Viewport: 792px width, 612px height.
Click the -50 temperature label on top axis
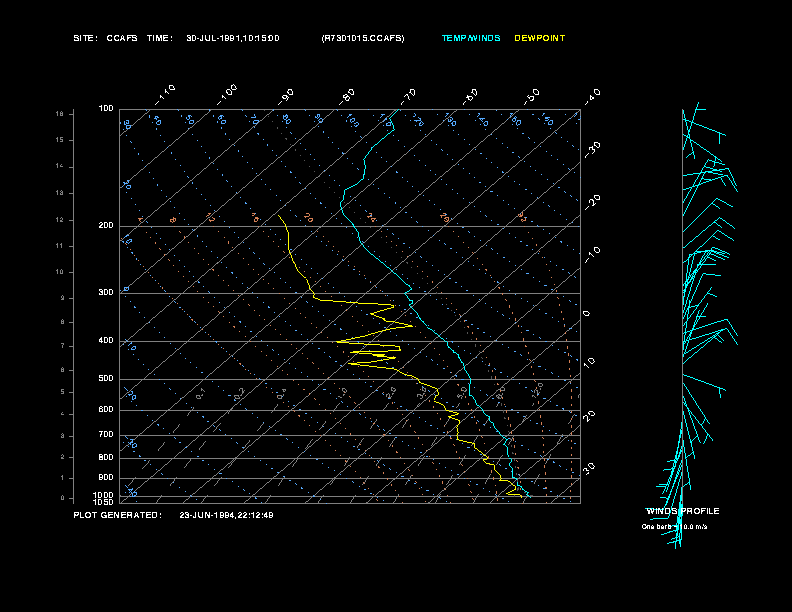(x=532, y=97)
